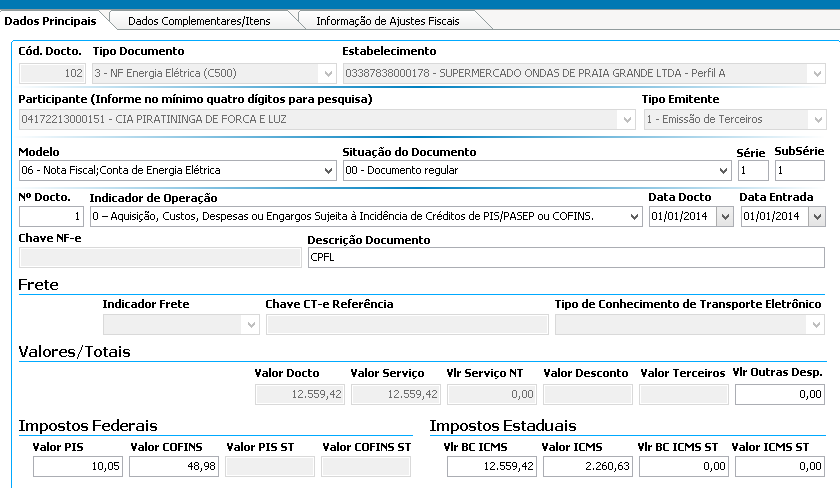Click the Série input field
Image resolution: width=840 pixels, height=488 pixels.
[752, 171]
